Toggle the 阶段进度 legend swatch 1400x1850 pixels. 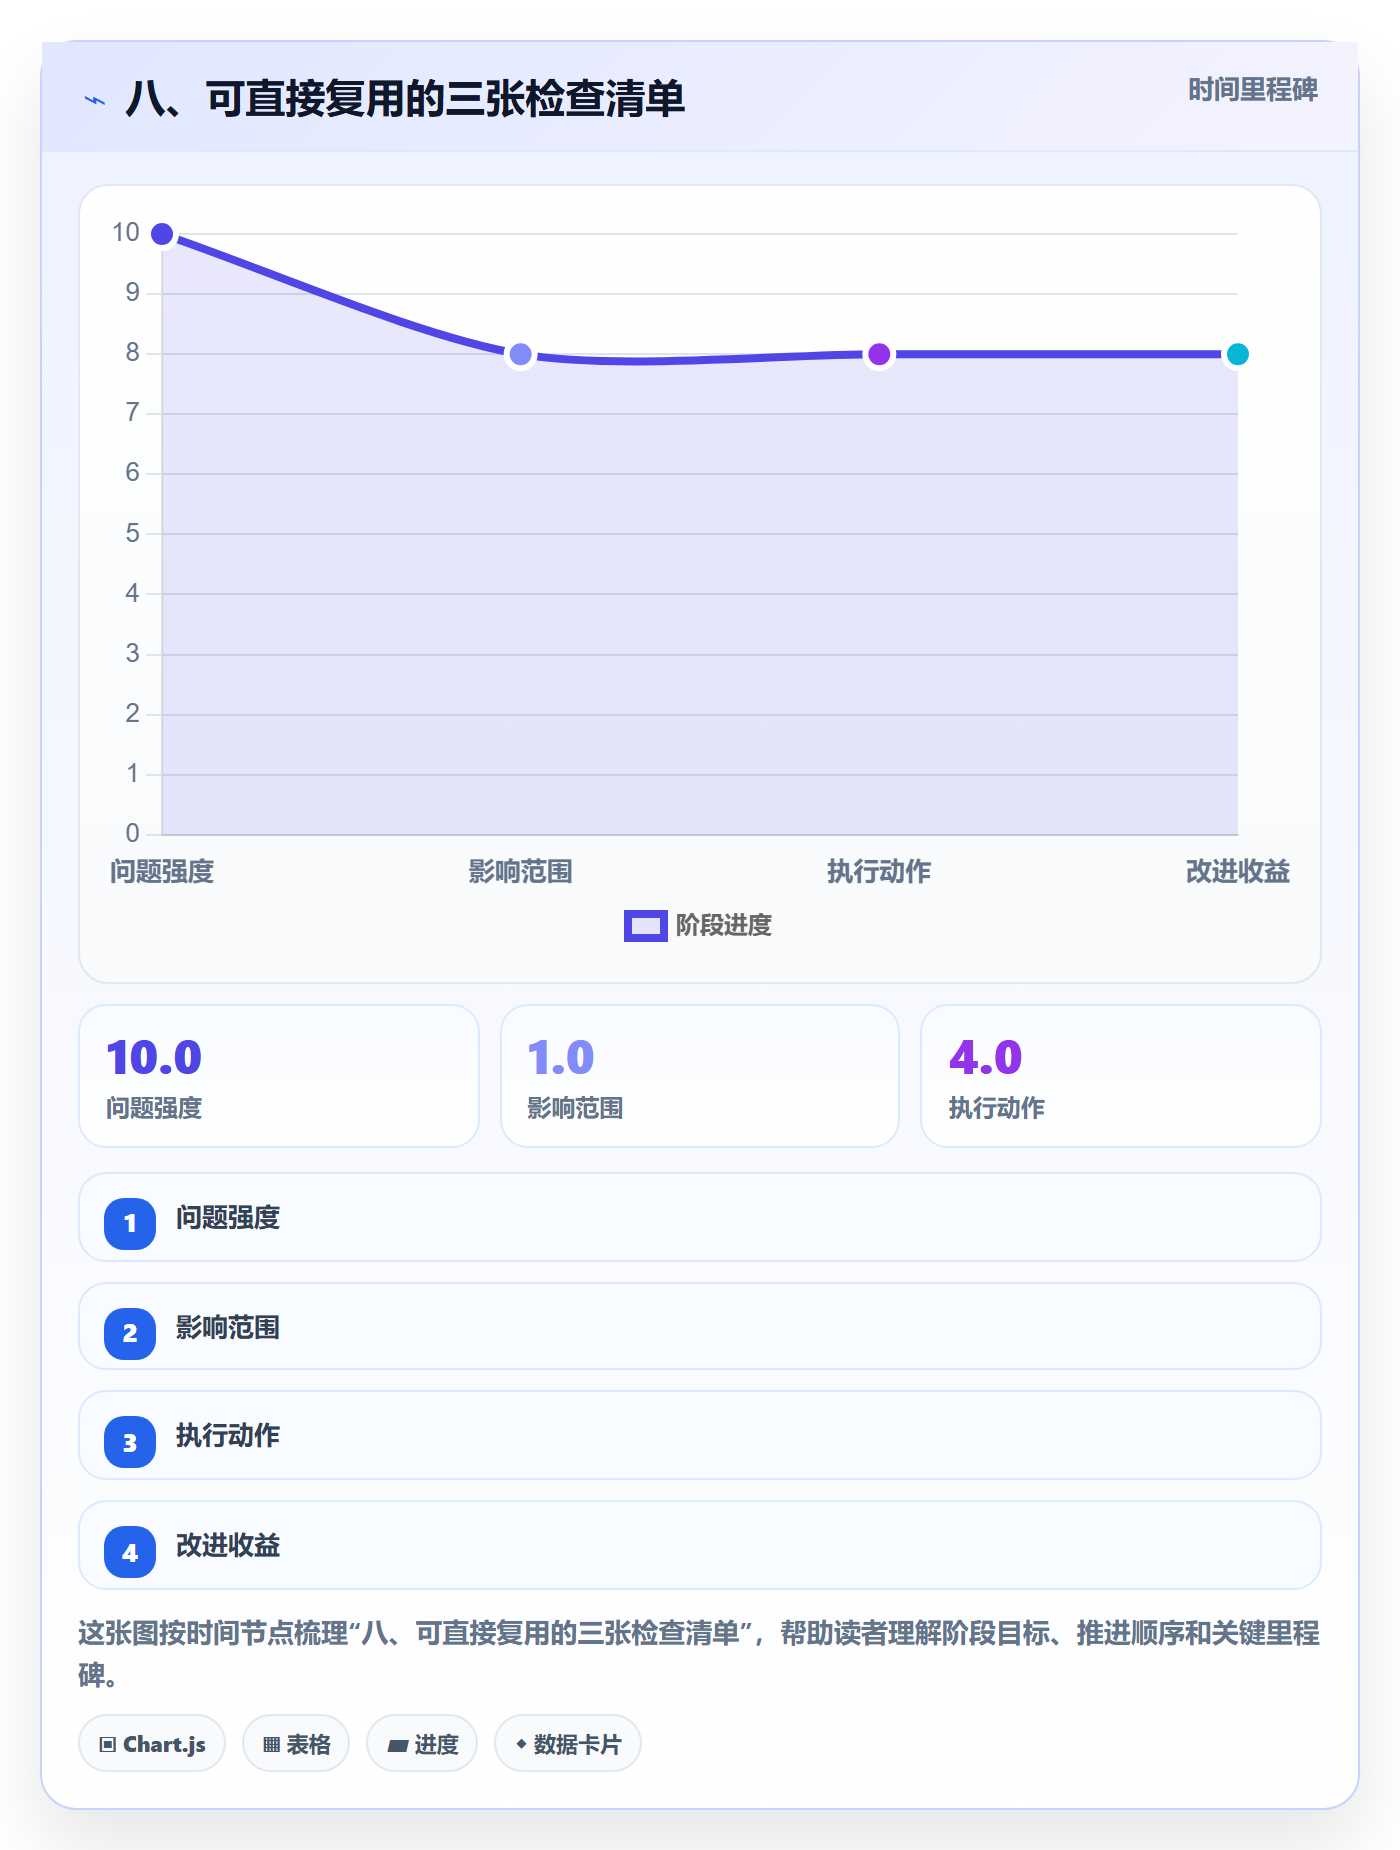click(645, 926)
